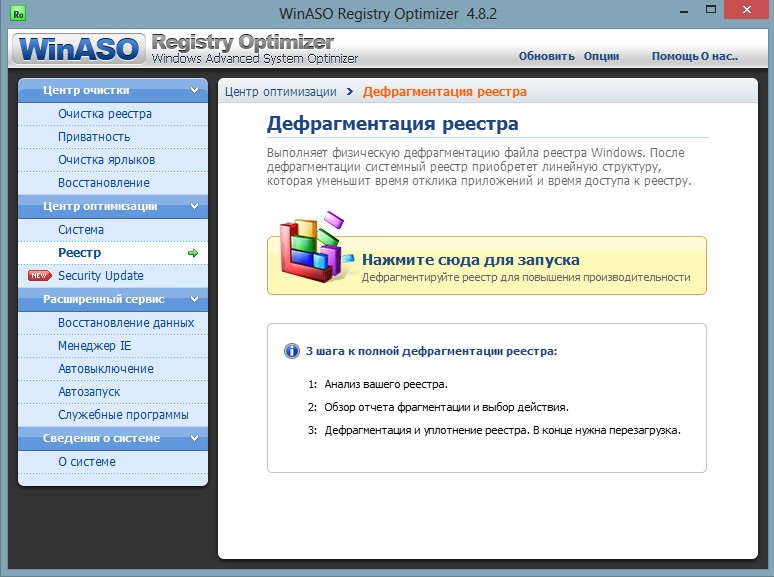Click the colorful defragmentation blocks icon
The width and height of the screenshot is (774, 577).
tap(315, 248)
